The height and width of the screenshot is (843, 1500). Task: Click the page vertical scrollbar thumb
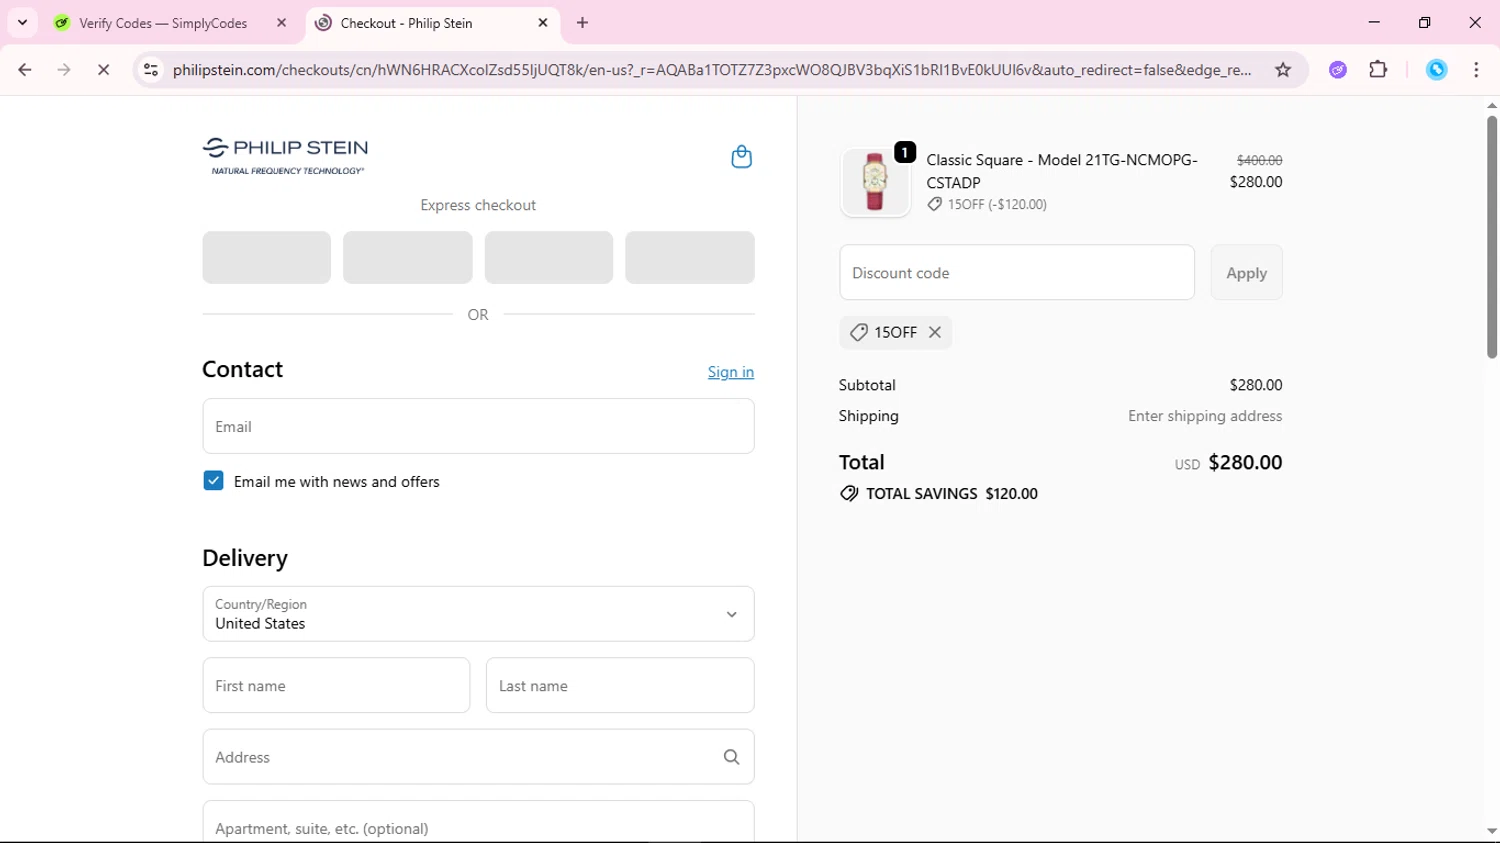click(1491, 237)
